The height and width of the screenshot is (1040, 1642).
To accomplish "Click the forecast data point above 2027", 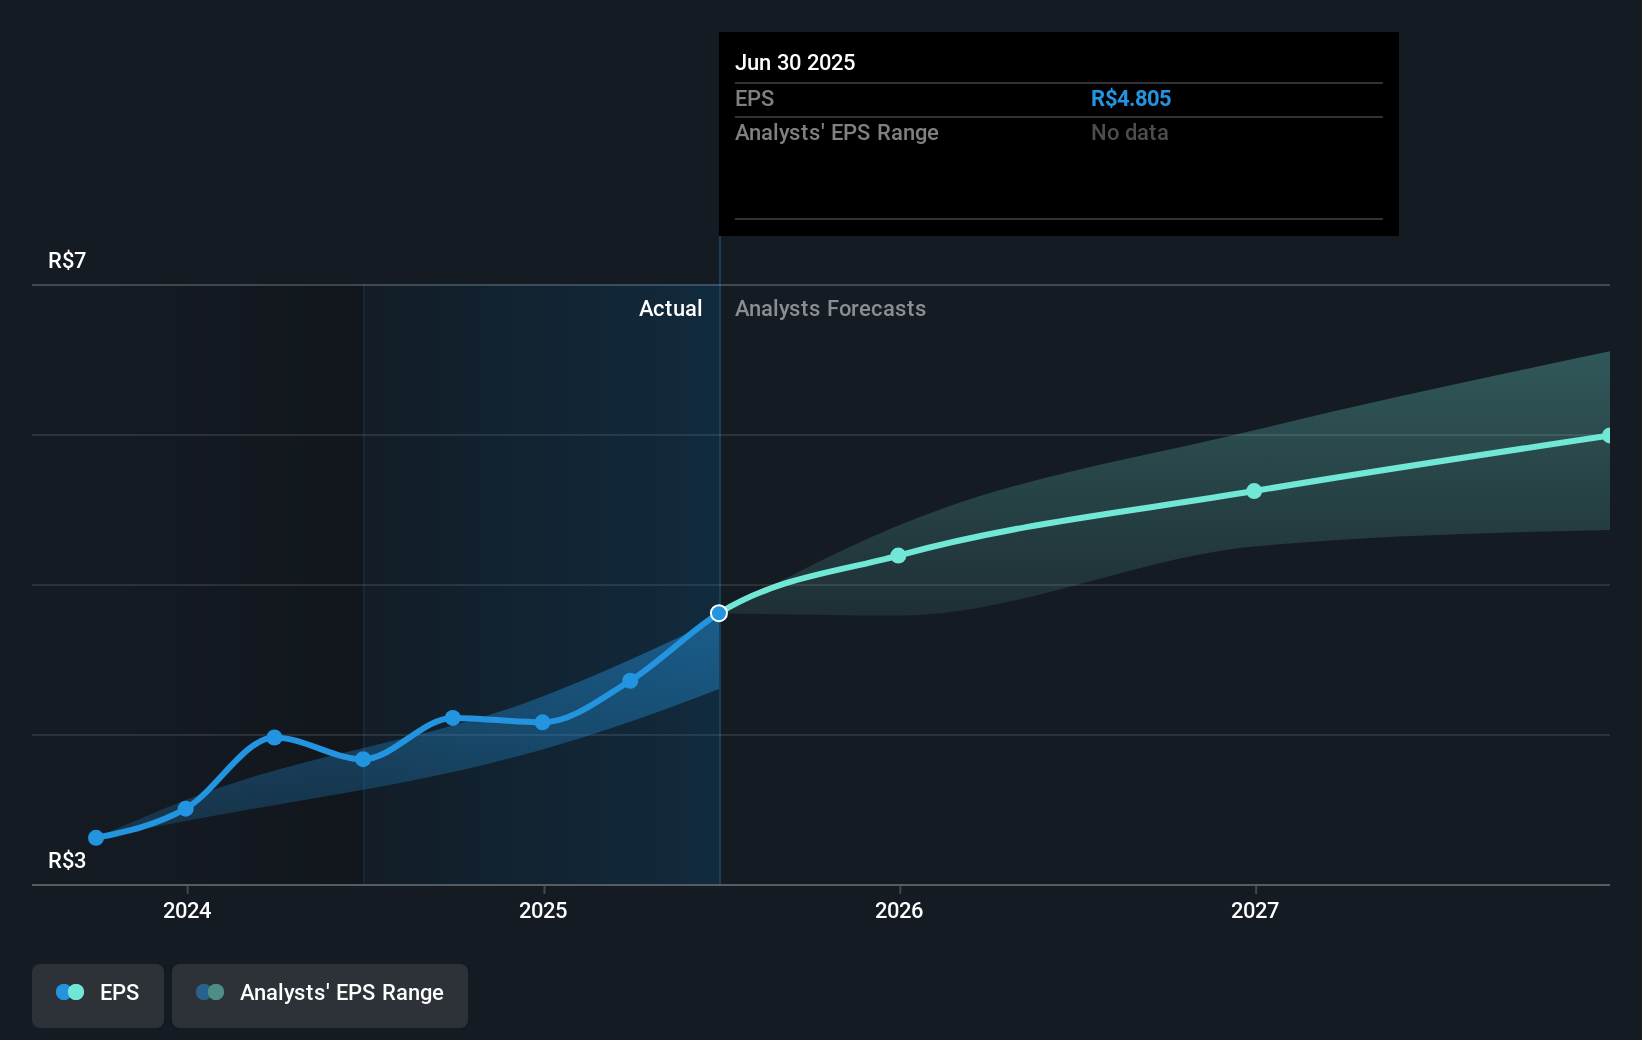I will 1254,491.
